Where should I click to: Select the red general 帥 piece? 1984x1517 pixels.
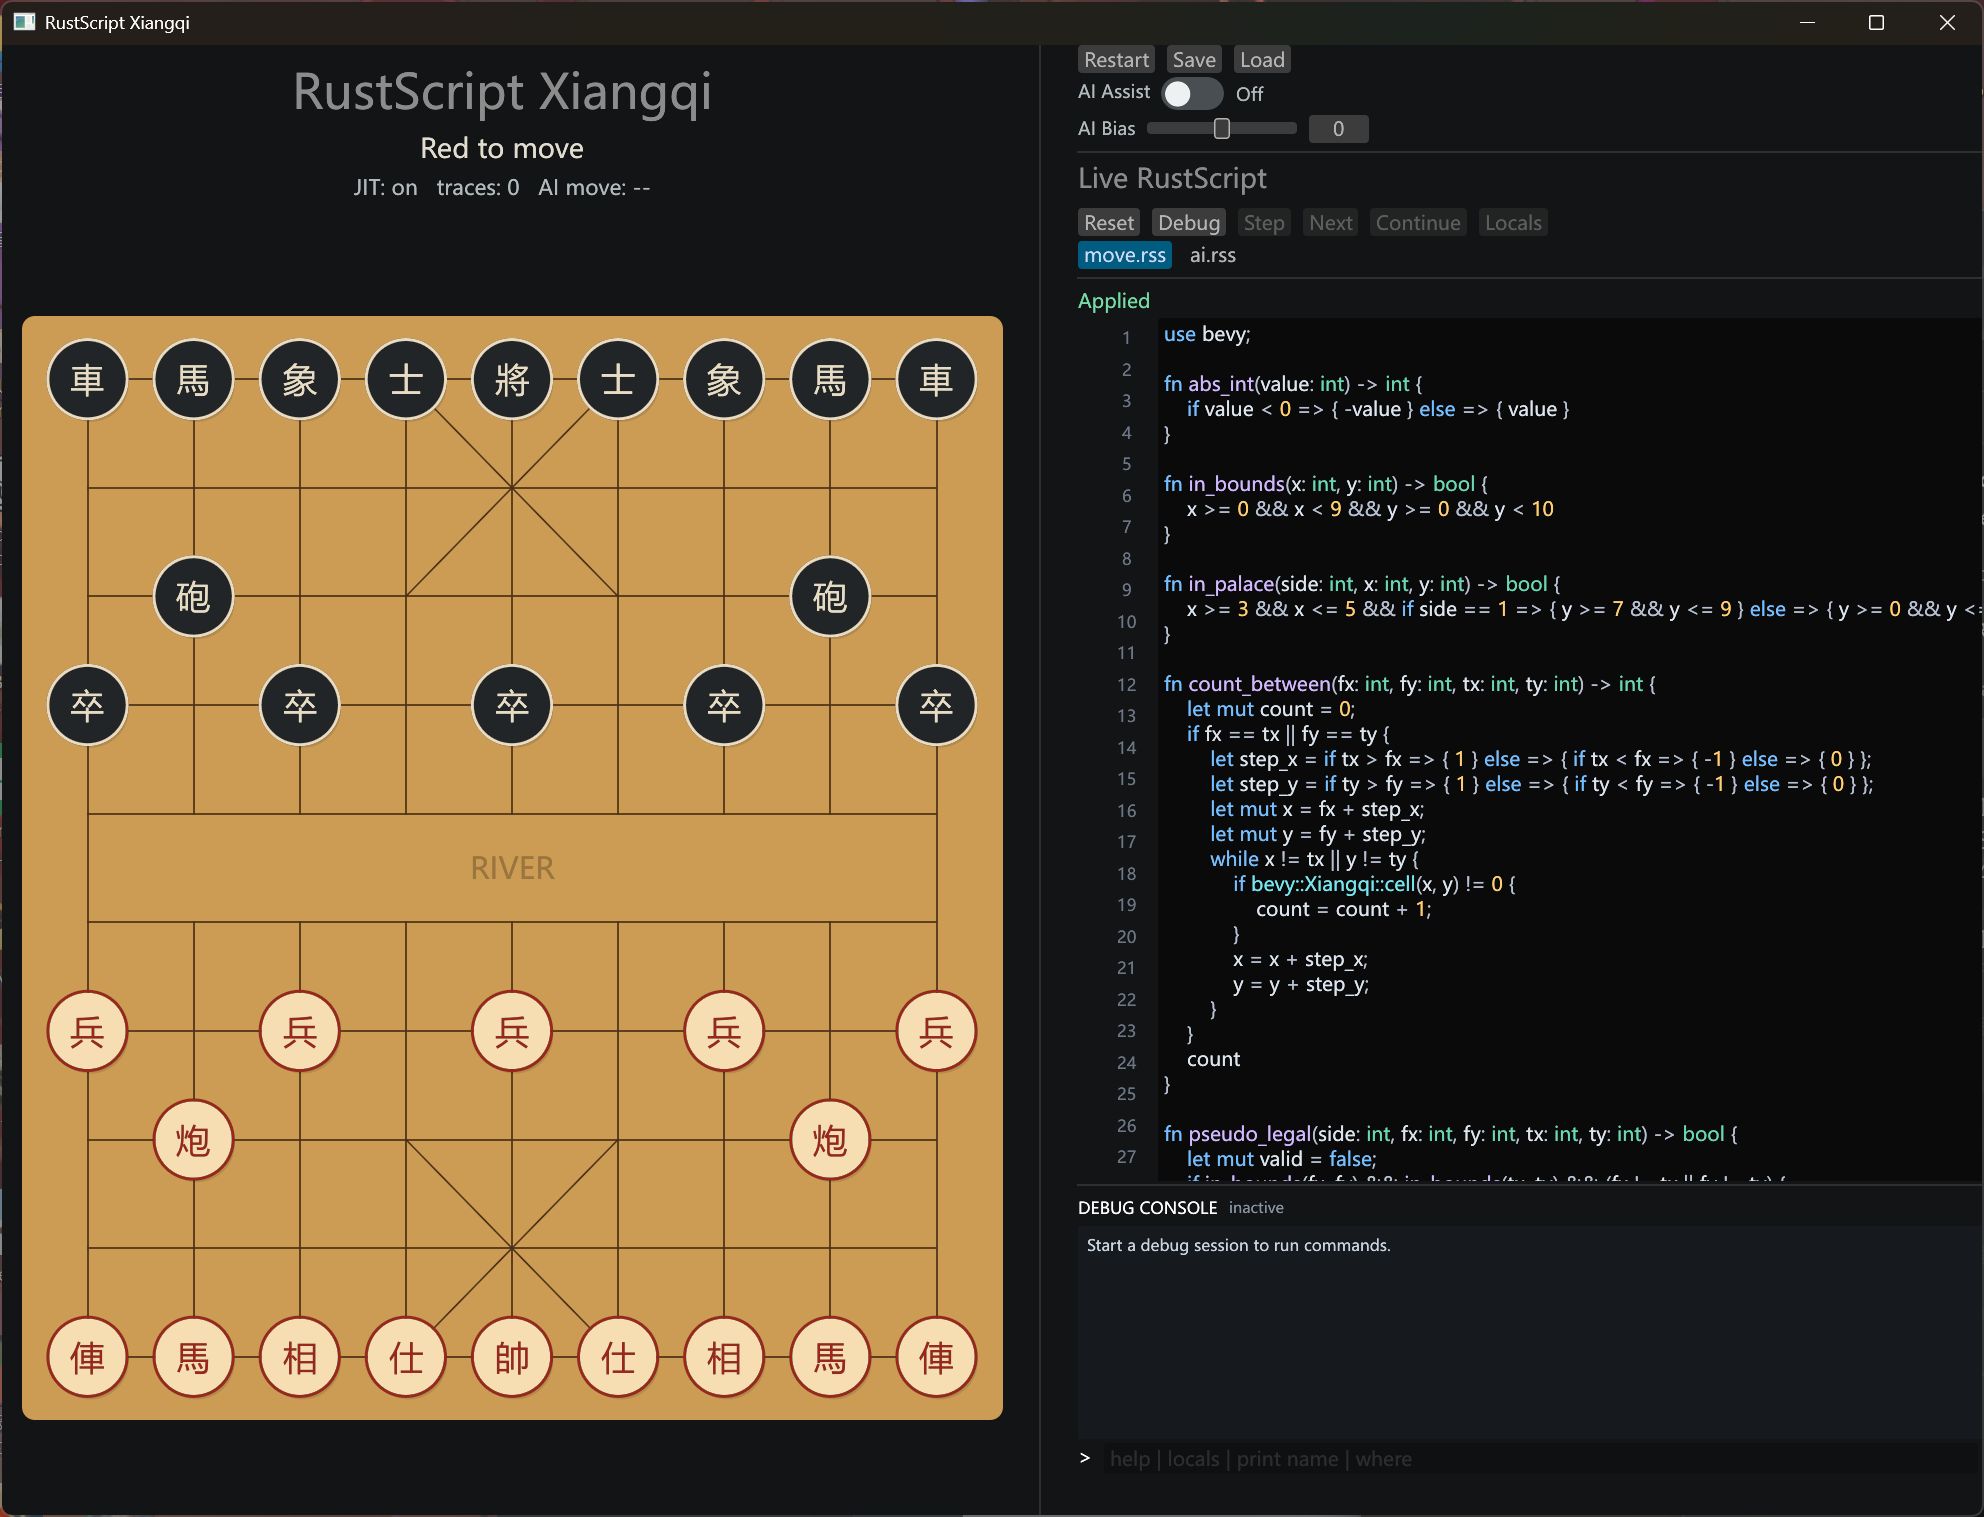pos(512,1357)
